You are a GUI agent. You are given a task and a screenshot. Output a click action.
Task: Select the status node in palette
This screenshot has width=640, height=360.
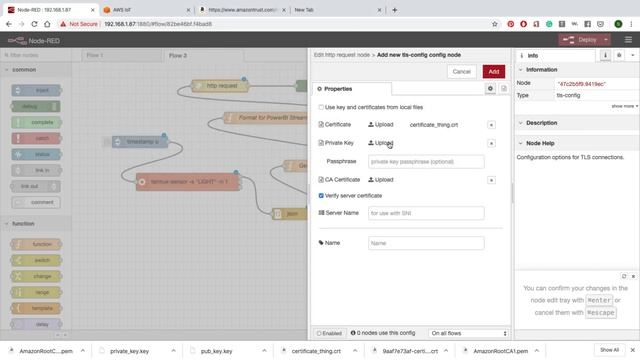click(36, 154)
